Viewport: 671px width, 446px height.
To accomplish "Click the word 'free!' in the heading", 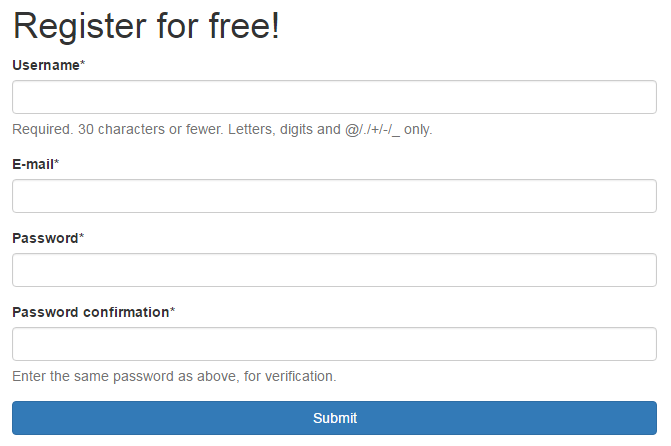I will [244, 26].
